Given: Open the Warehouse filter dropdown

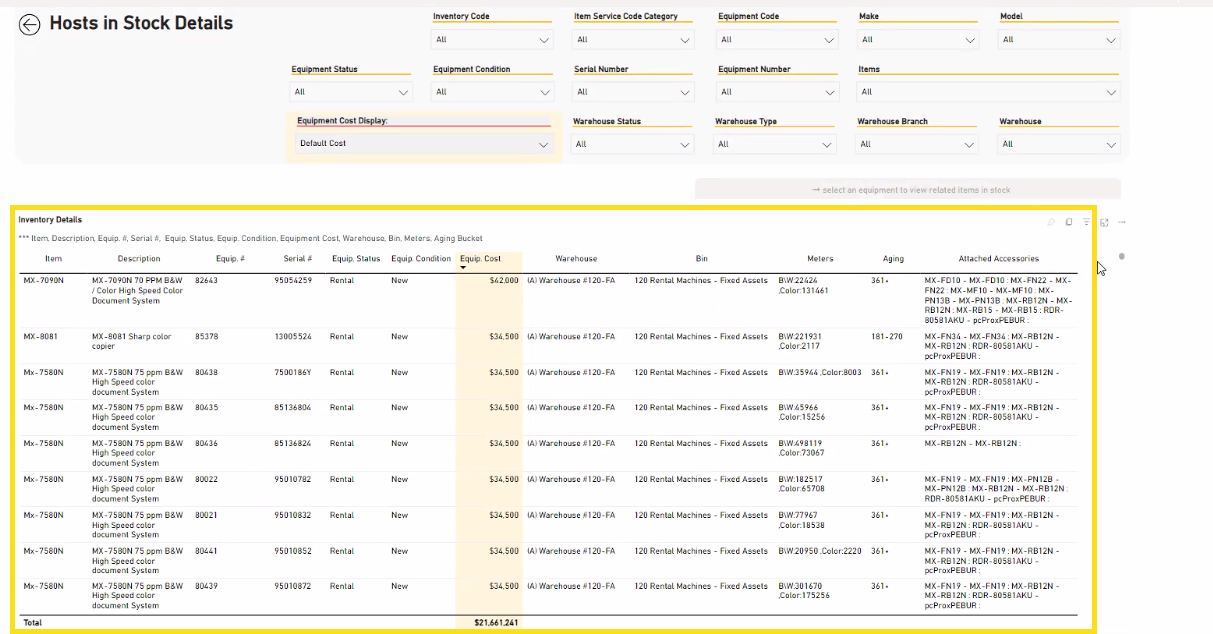Looking at the screenshot, I should click(x=1059, y=144).
